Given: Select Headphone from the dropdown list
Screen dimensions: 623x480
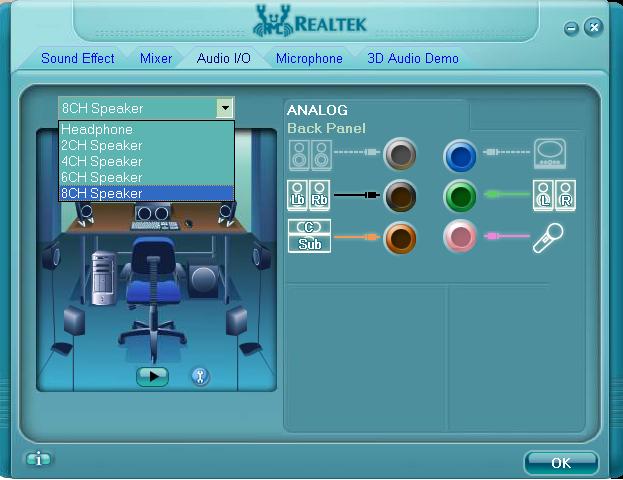Looking at the screenshot, I should [x=97, y=129].
